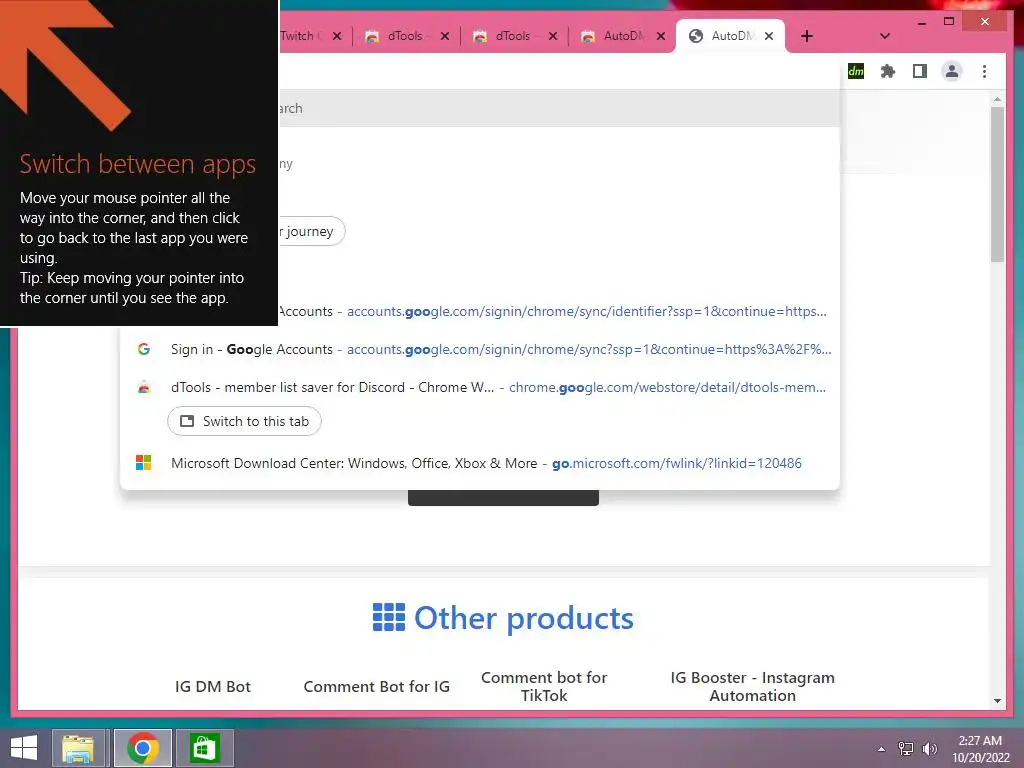The width and height of the screenshot is (1024, 768).
Task: Click the dark button below the suggestions
Action: [x=503, y=498]
